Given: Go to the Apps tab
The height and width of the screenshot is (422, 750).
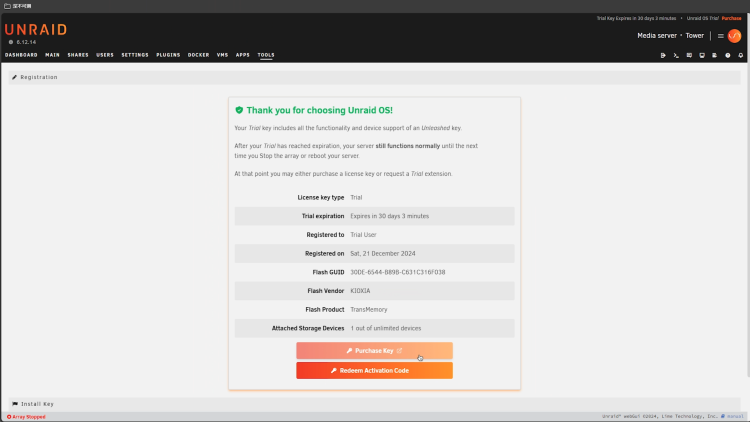Looking at the screenshot, I should pos(243,55).
